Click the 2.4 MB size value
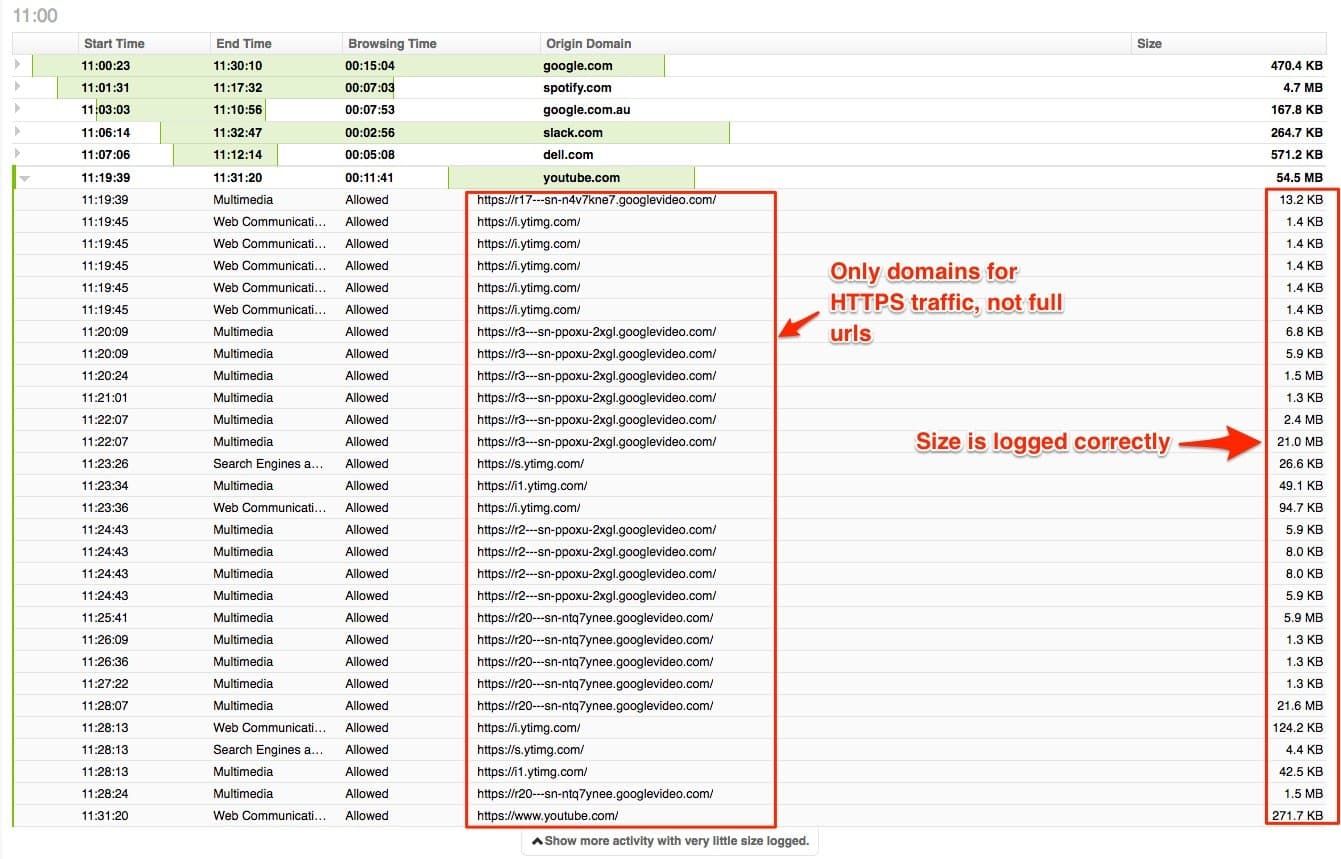 (x=1303, y=420)
